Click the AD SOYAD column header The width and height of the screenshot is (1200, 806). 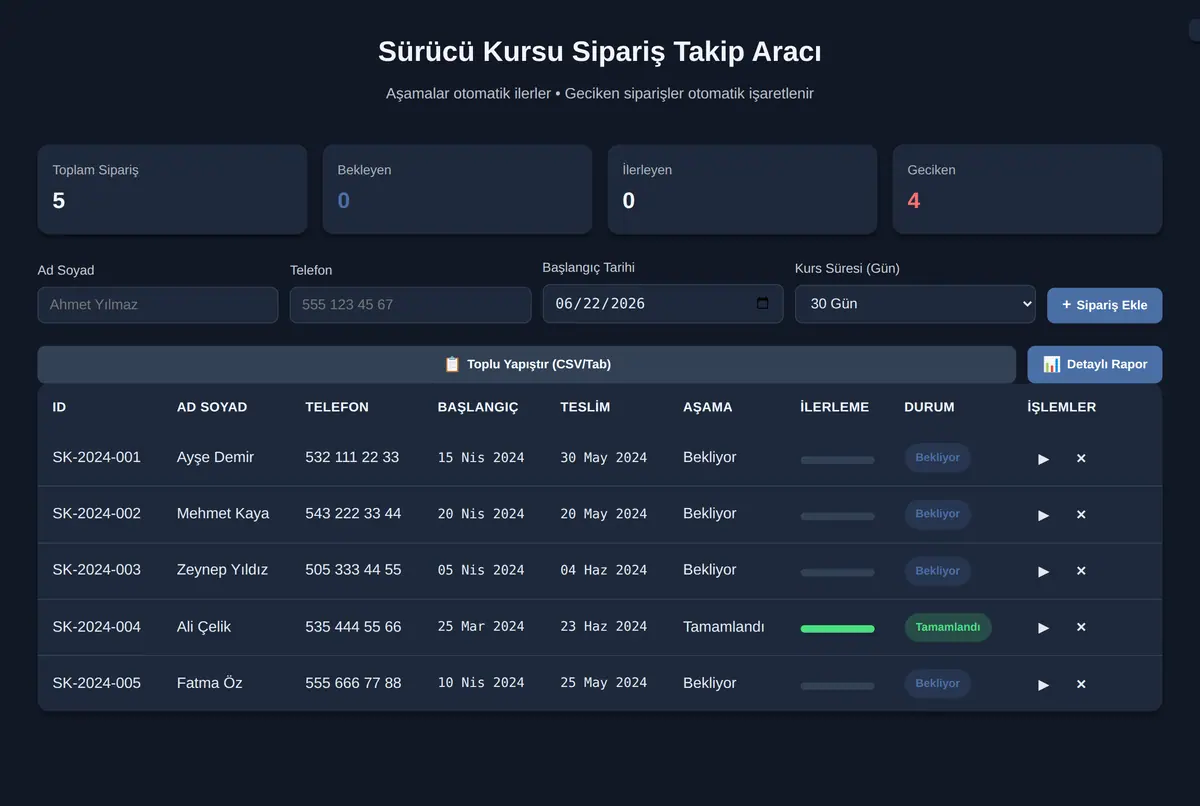(212, 407)
